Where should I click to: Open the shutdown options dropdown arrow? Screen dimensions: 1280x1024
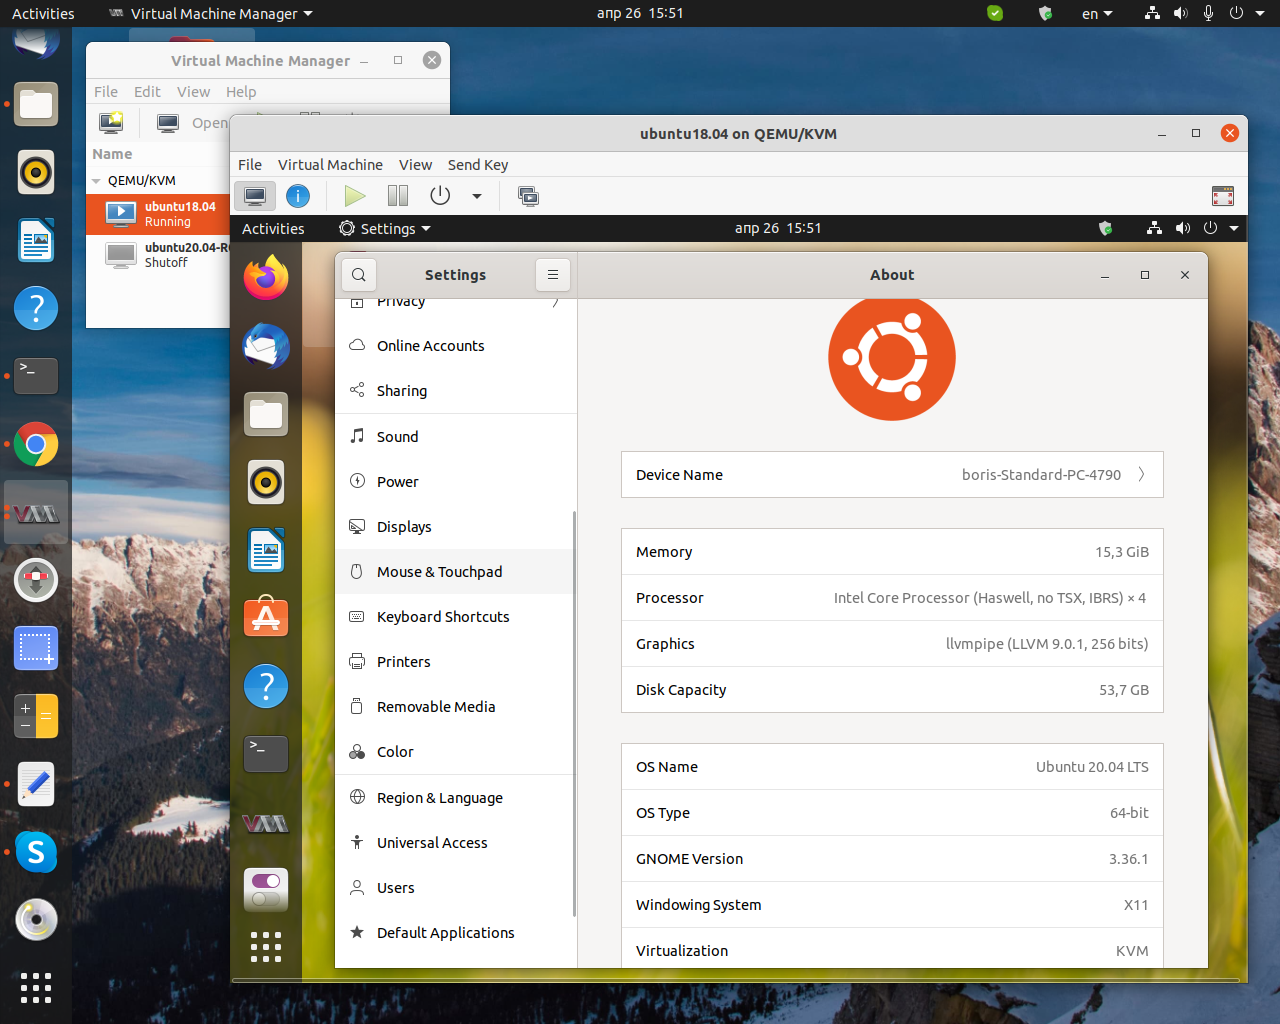coord(477,195)
